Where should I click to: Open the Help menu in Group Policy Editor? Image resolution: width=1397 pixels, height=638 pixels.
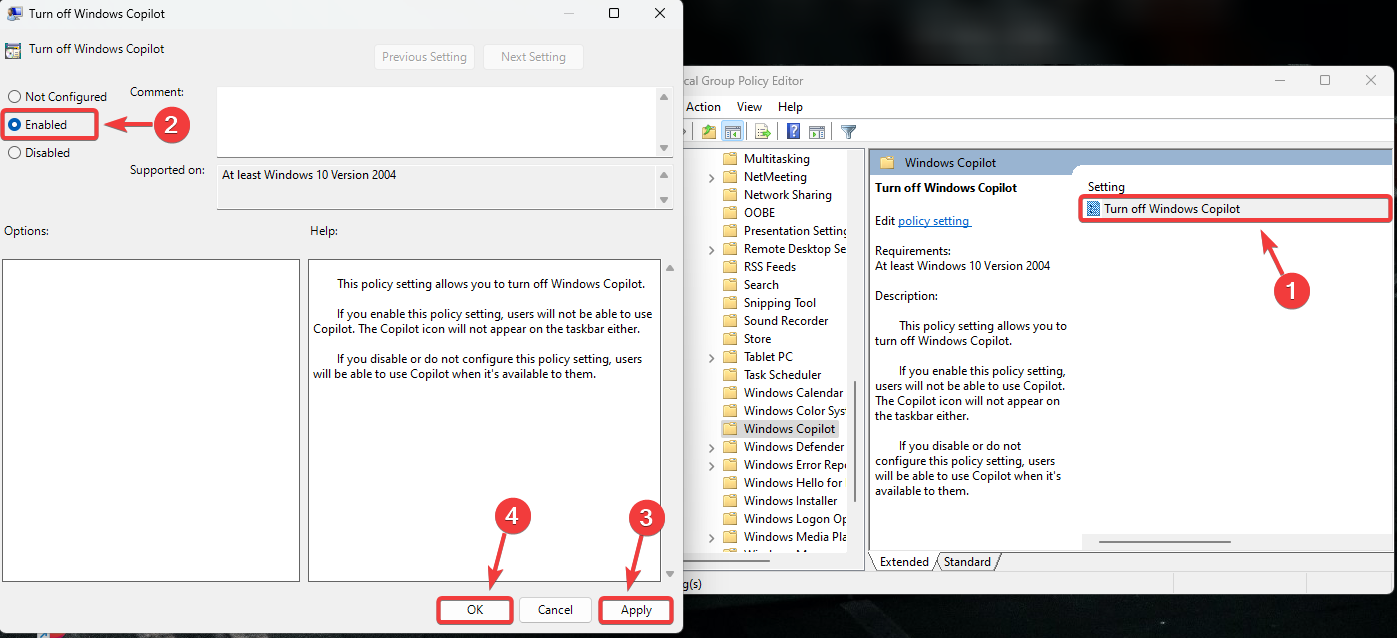790,107
